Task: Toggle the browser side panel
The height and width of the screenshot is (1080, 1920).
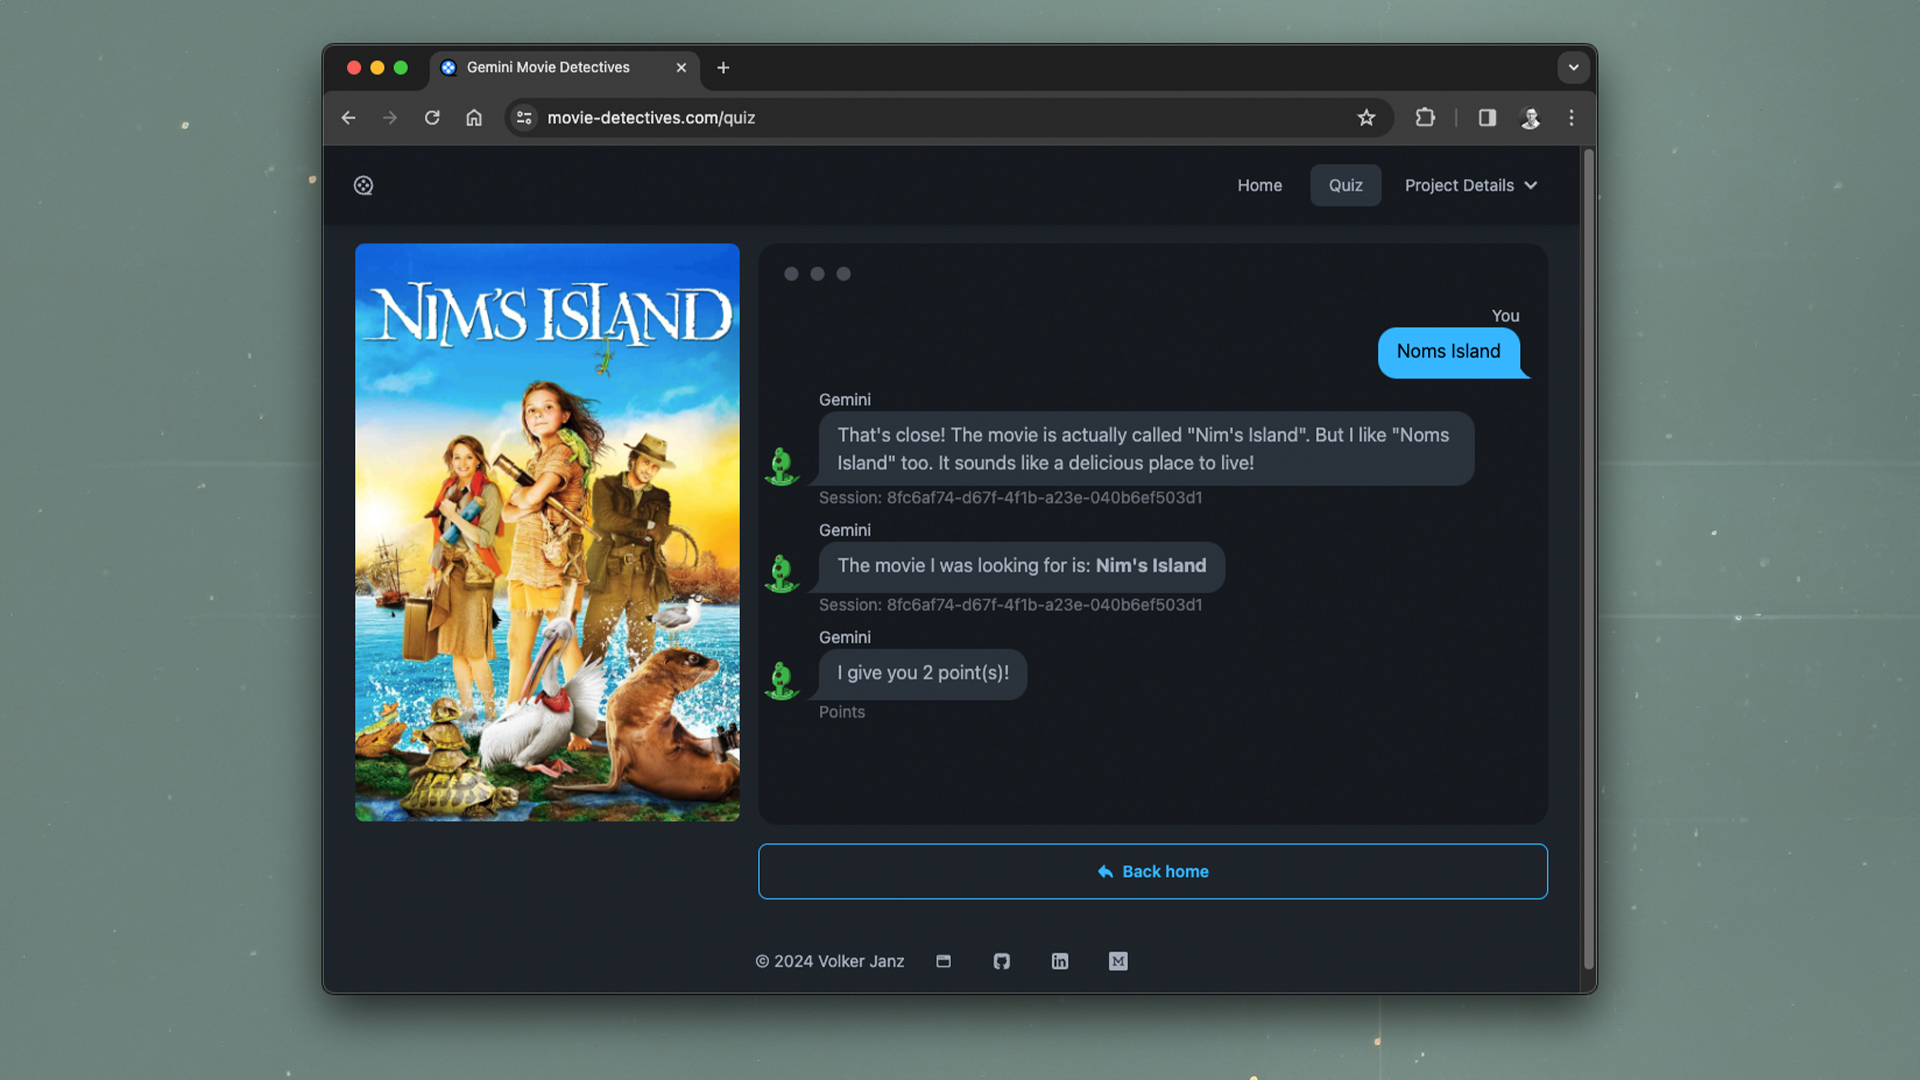Action: click(1487, 118)
